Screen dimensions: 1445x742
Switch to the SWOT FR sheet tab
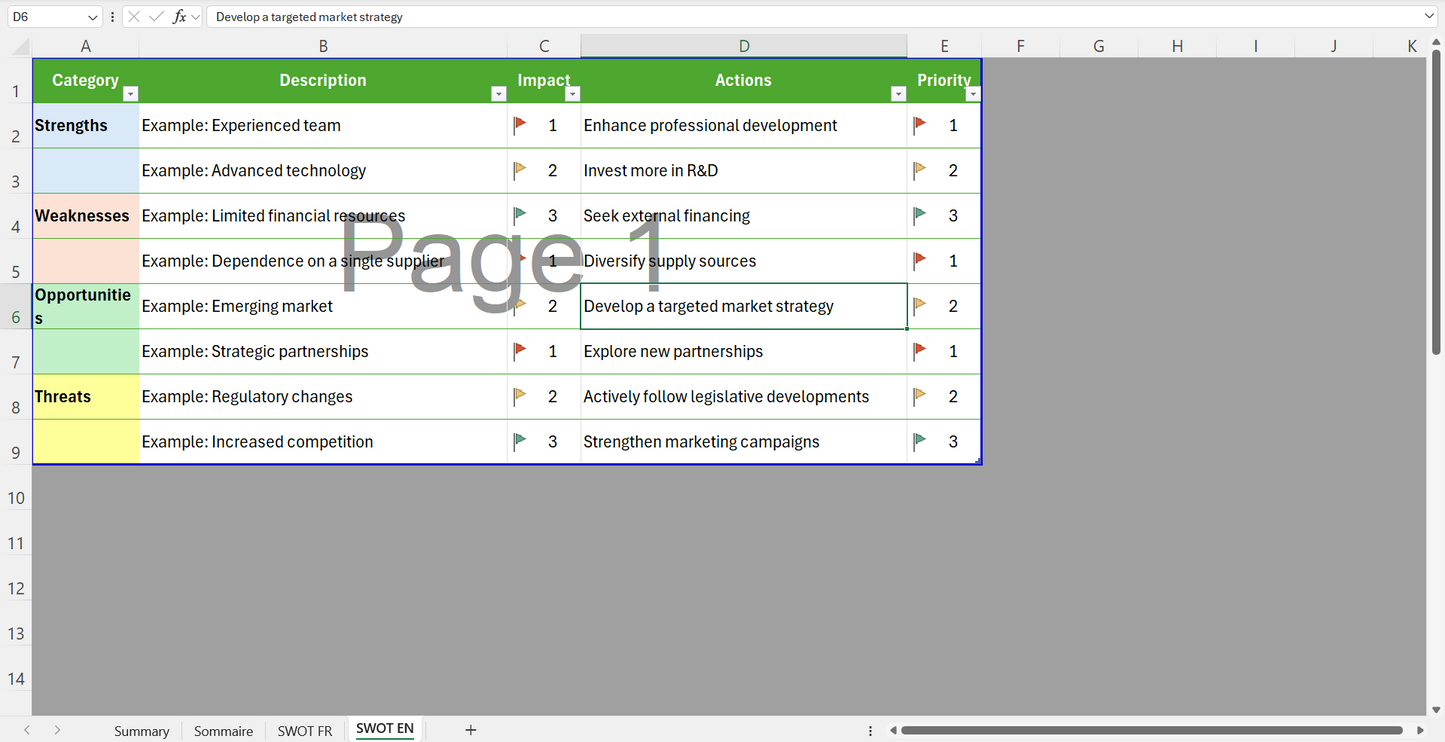point(304,731)
